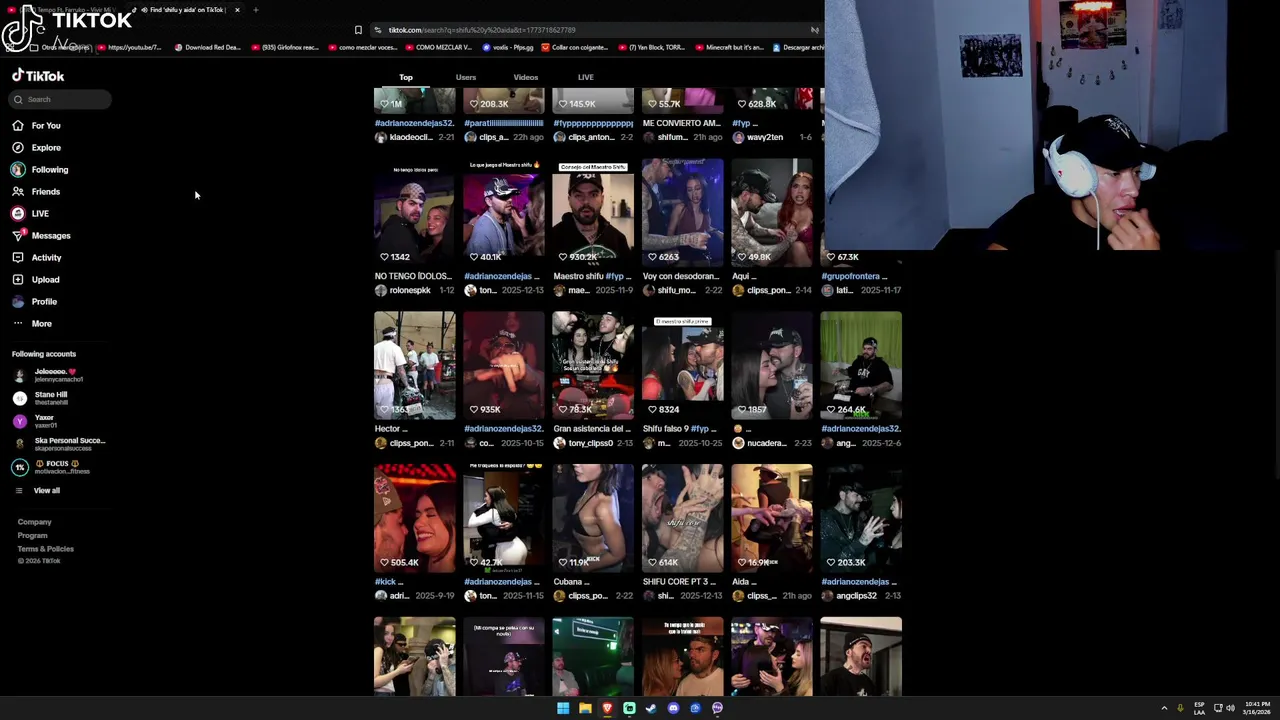This screenshot has height=720, width=1280.
Task: Click the tony_clipss0 username link
Action: click(590, 443)
